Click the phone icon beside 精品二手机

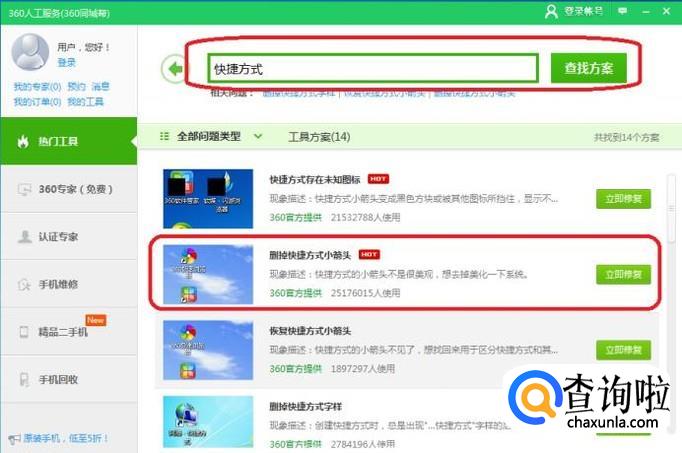pos(24,332)
